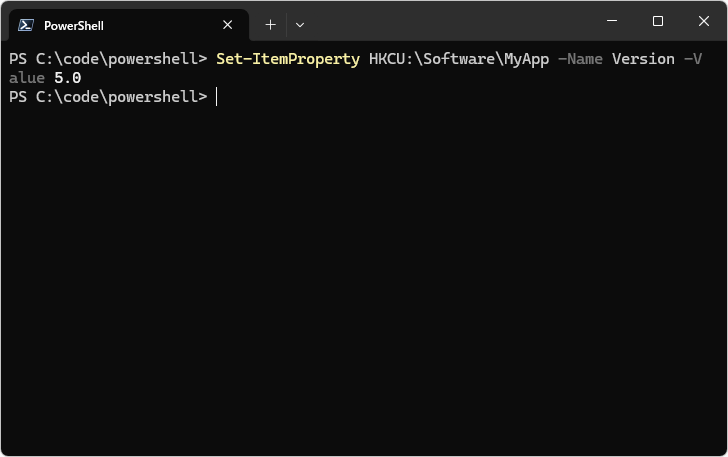Close the PowerShell tab
The height and width of the screenshot is (457, 728).
[228, 25]
